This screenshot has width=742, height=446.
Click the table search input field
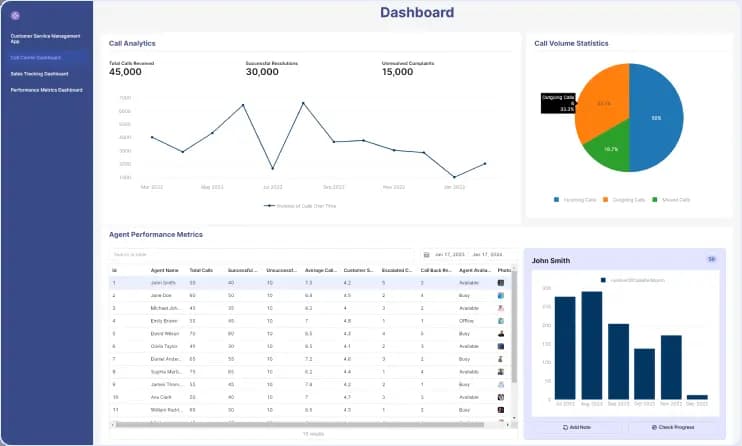point(260,255)
